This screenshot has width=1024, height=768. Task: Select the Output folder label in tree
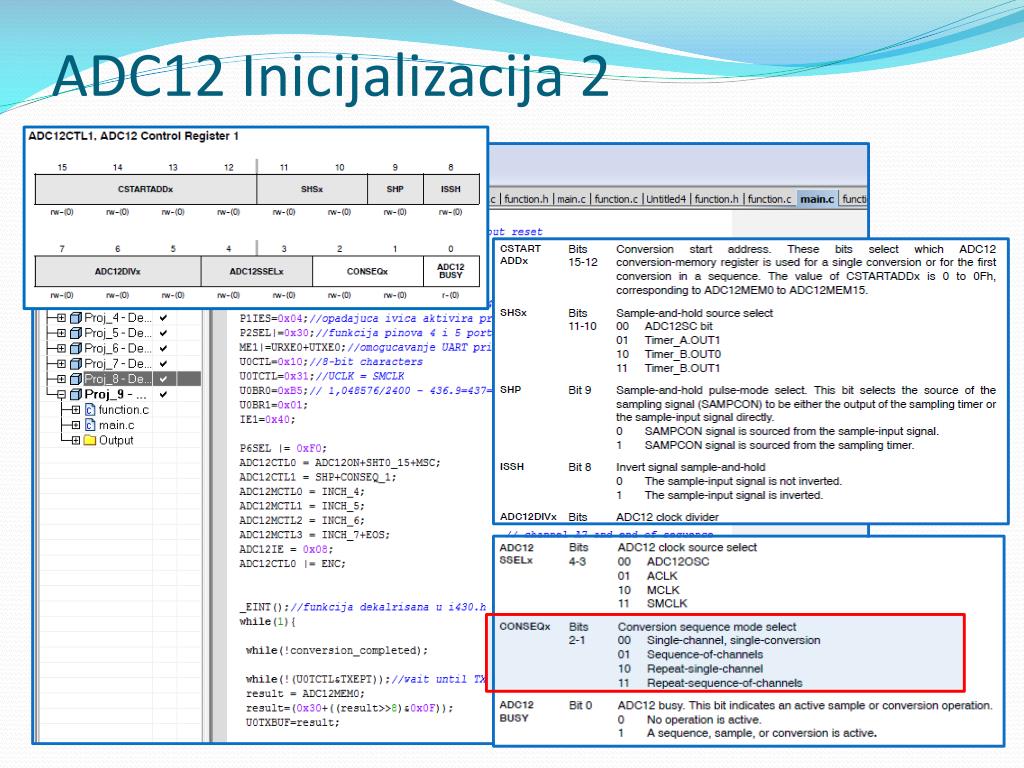(x=116, y=440)
